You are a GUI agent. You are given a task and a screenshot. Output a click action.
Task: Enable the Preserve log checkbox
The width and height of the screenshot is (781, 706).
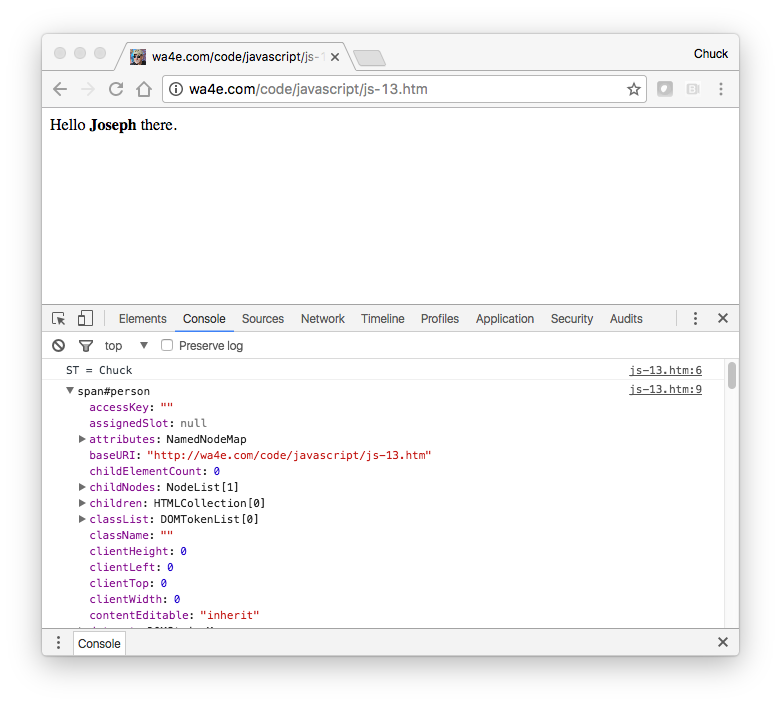point(167,345)
